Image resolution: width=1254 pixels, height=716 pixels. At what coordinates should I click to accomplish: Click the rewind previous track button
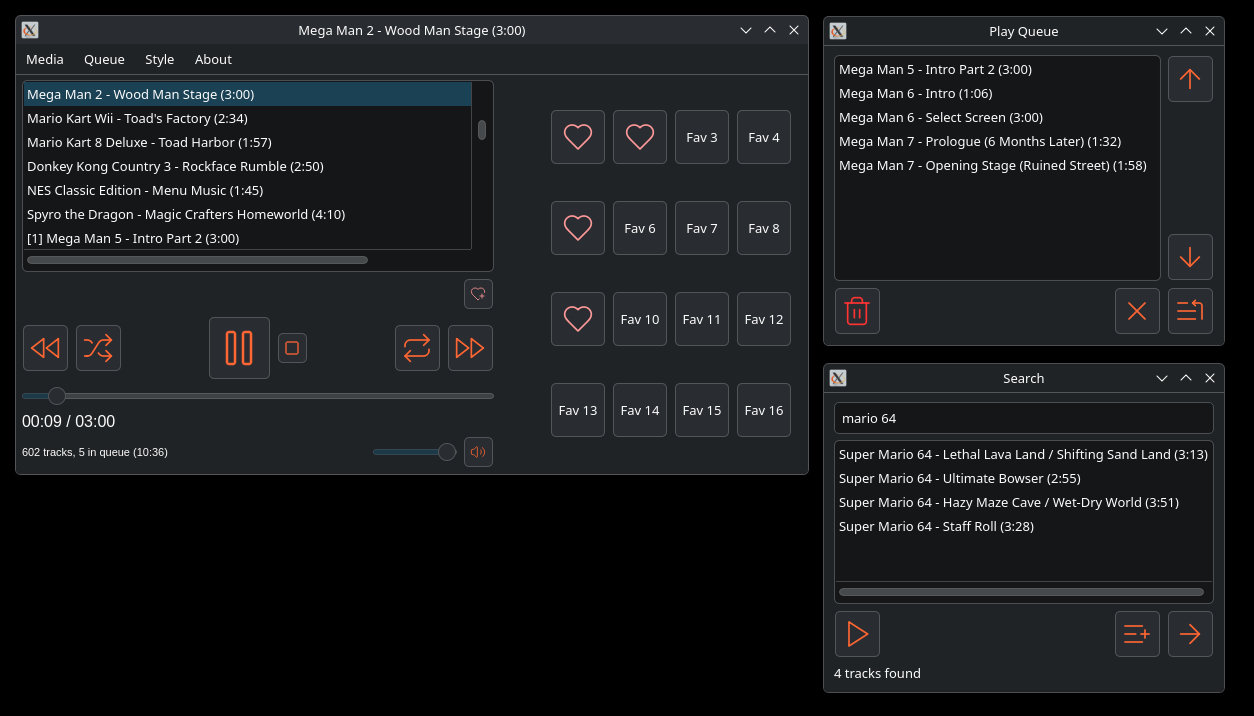[x=45, y=348]
